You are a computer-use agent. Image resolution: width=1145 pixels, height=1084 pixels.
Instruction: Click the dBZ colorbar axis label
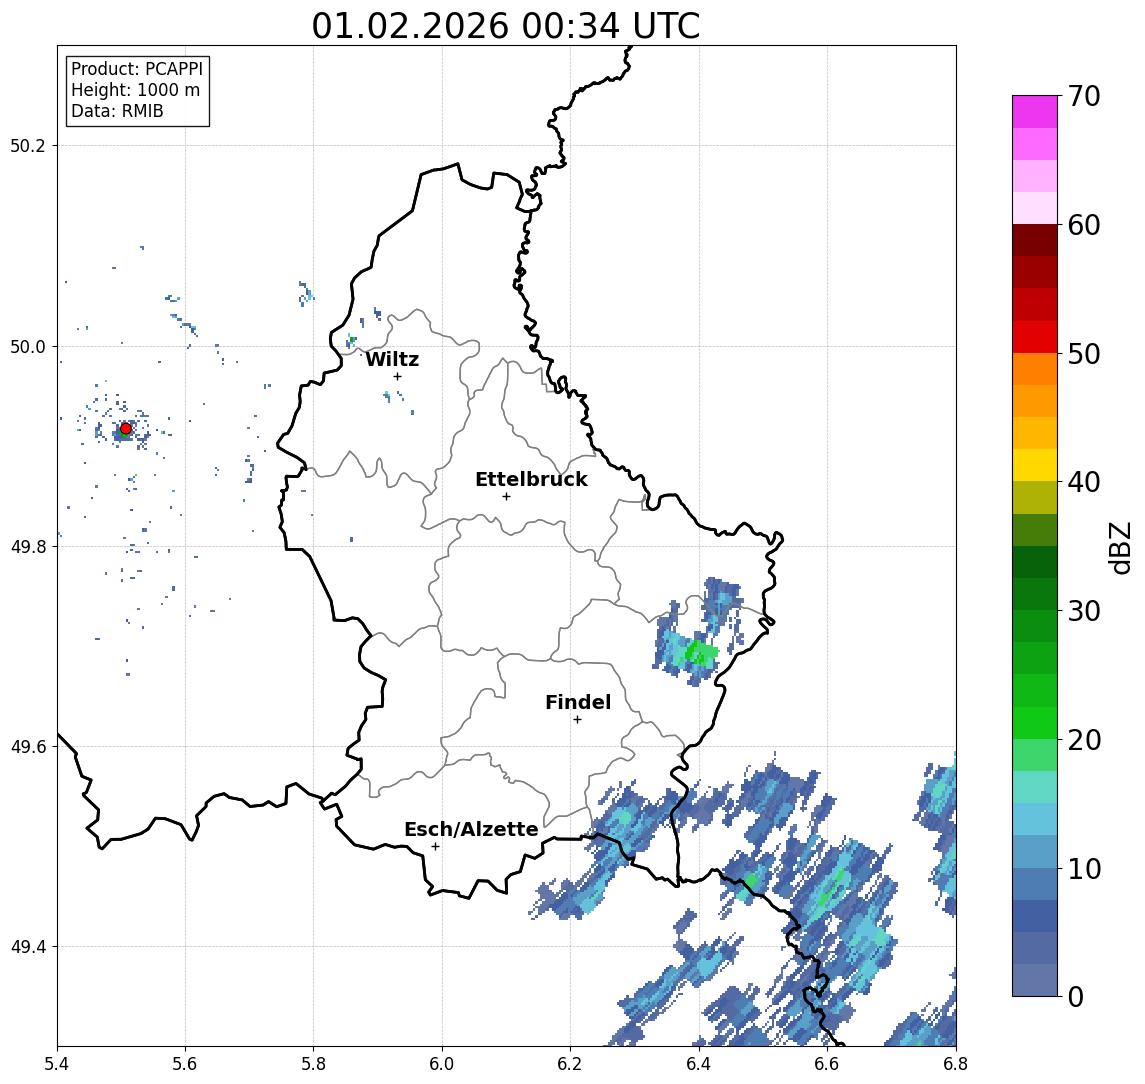1119,547
